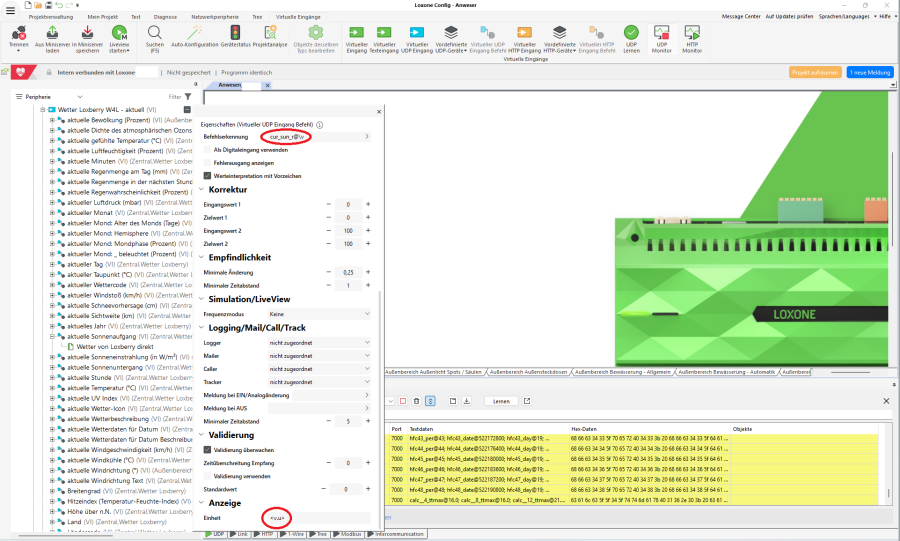Edit the Befehlserkennung field

click(x=319, y=137)
